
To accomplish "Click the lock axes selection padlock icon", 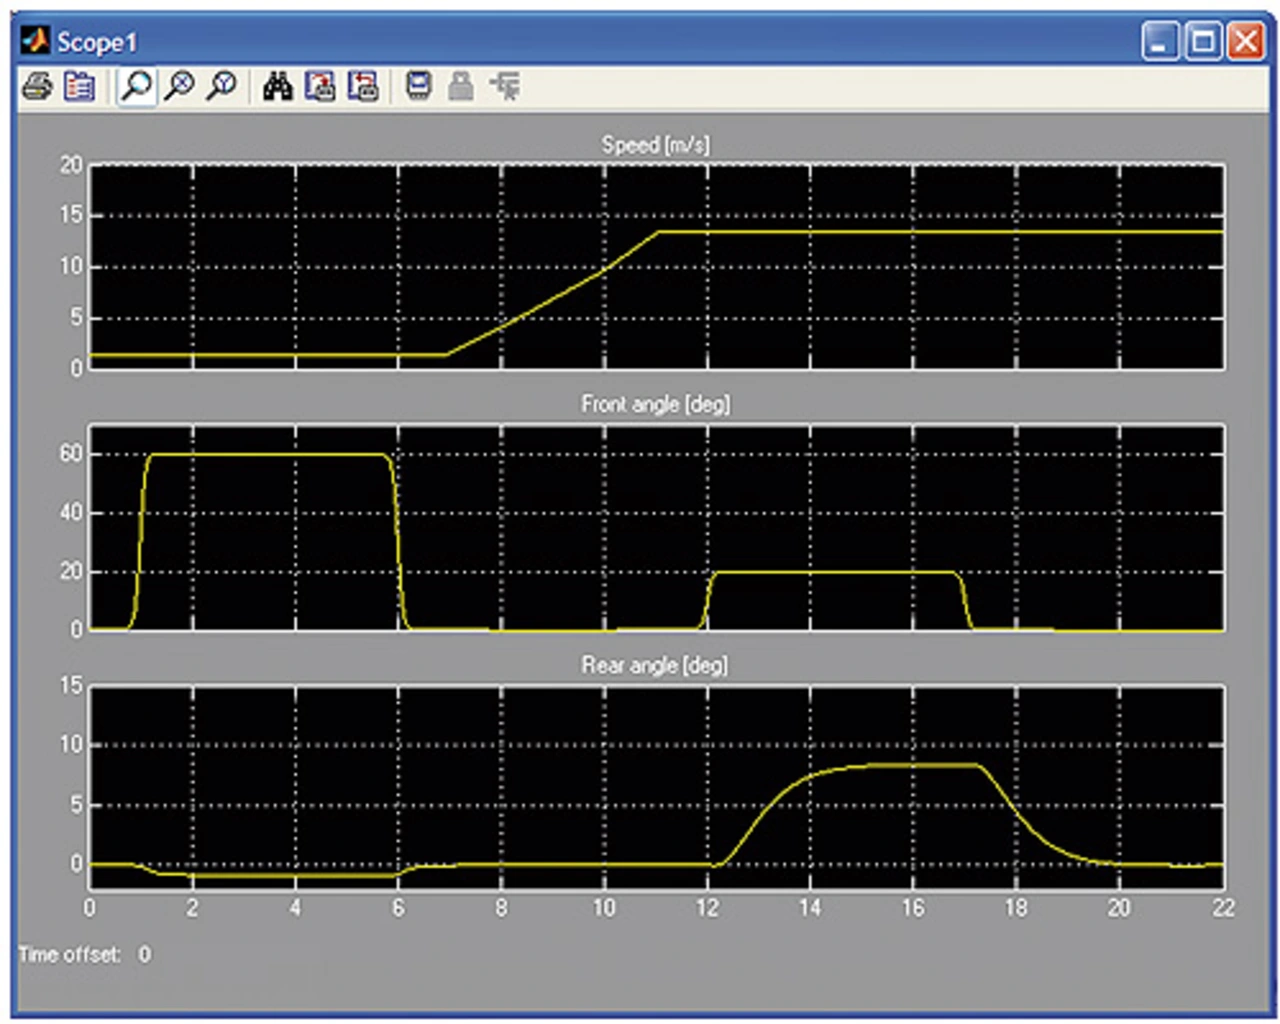I will [x=460, y=87].
